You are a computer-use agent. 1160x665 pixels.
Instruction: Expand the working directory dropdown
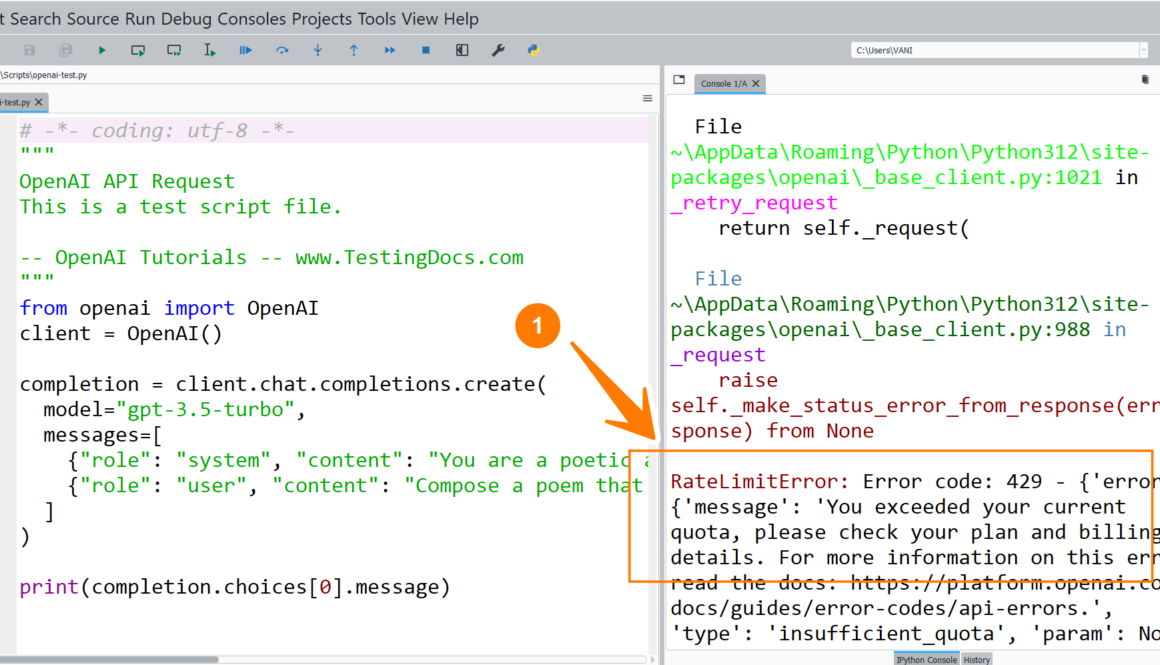(x=1143, y=50)
